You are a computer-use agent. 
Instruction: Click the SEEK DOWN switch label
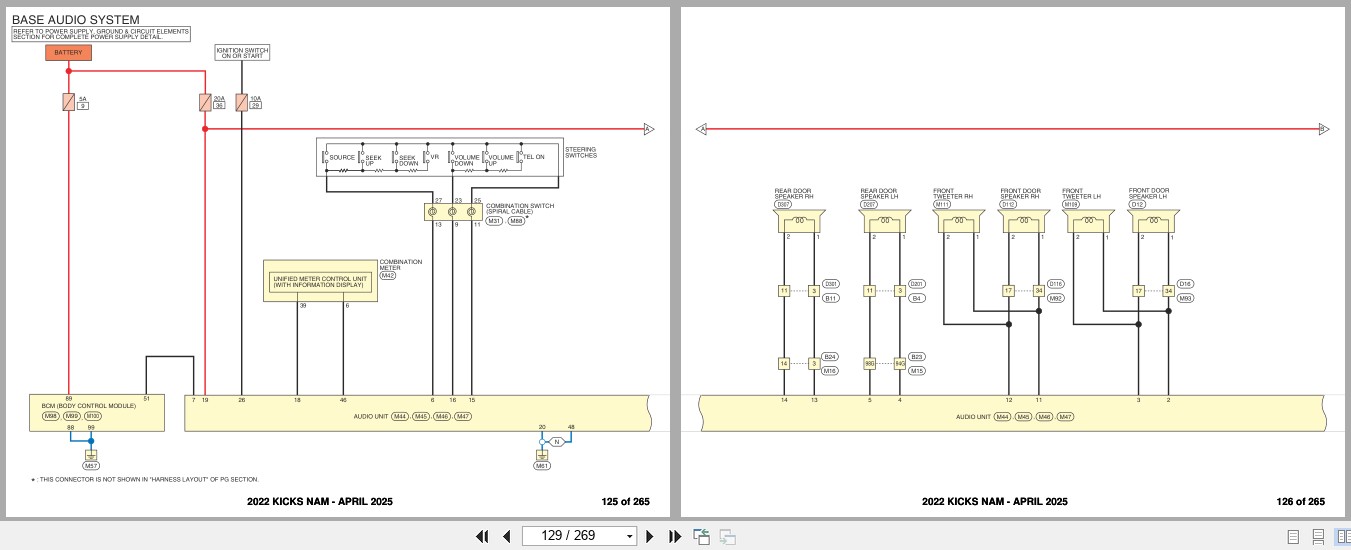pos(407,159)
